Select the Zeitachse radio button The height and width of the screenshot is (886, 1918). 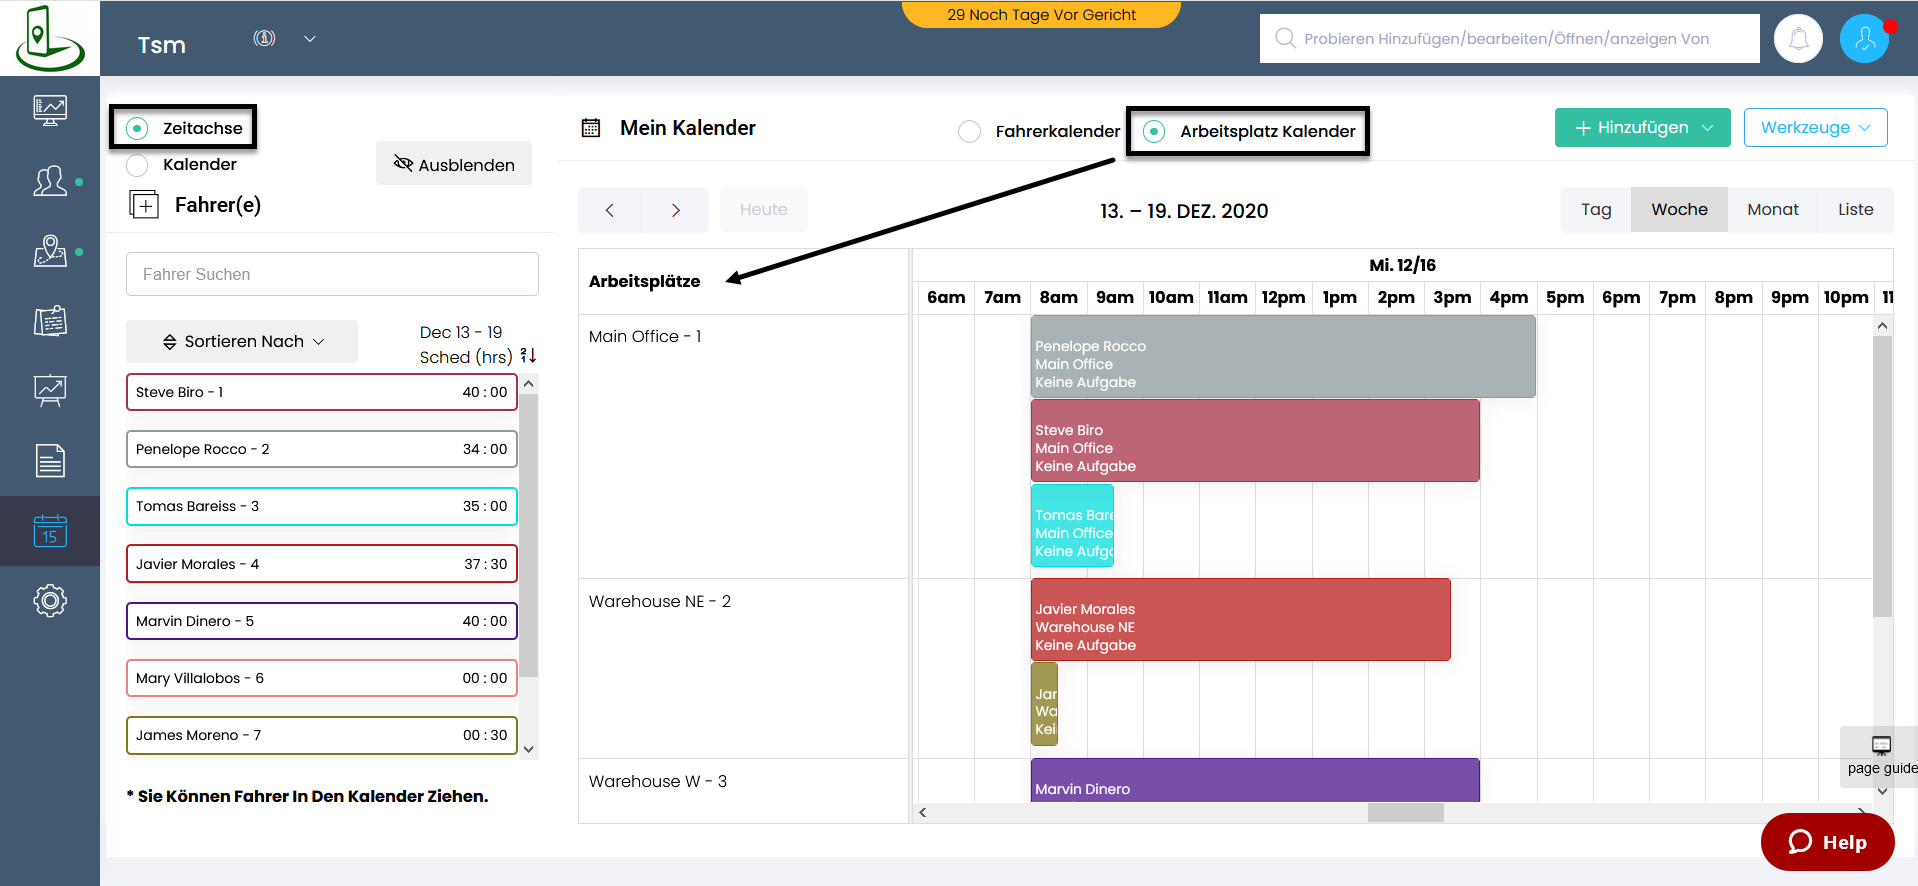138,128
